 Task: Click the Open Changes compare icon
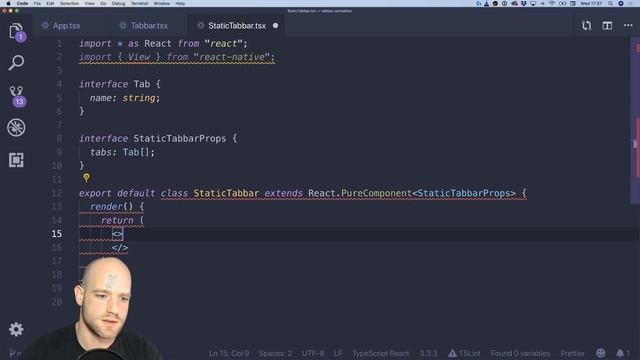587,26
